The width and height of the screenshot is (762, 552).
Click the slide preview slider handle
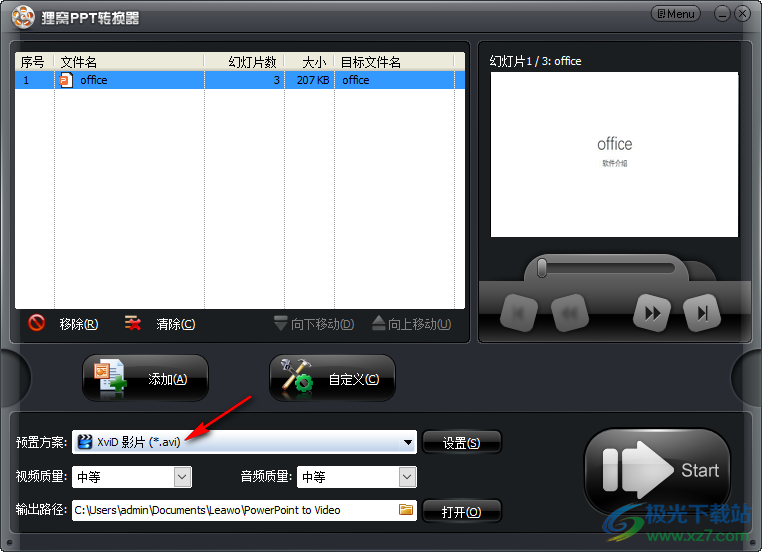(x=542, y=268)
